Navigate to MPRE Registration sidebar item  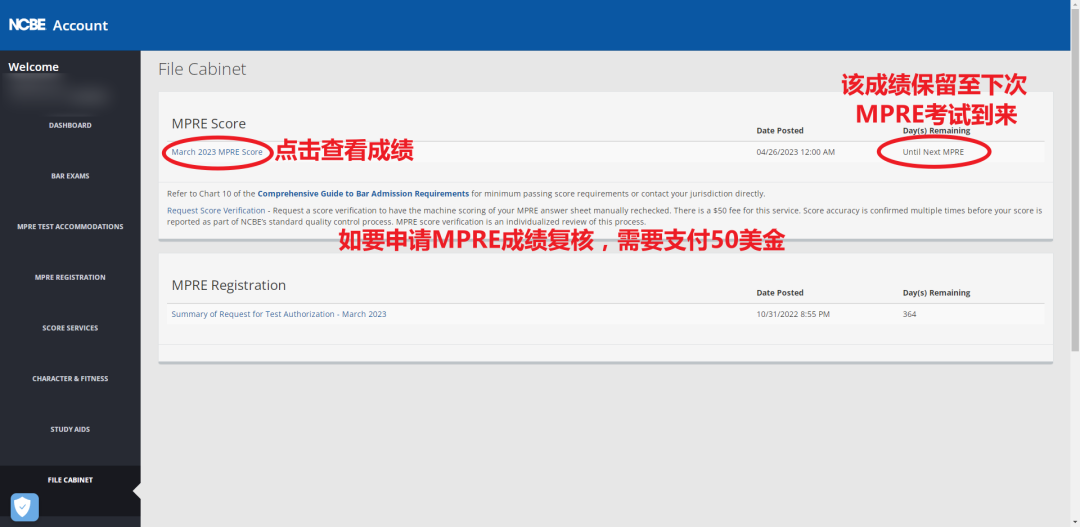click(70, 277)
